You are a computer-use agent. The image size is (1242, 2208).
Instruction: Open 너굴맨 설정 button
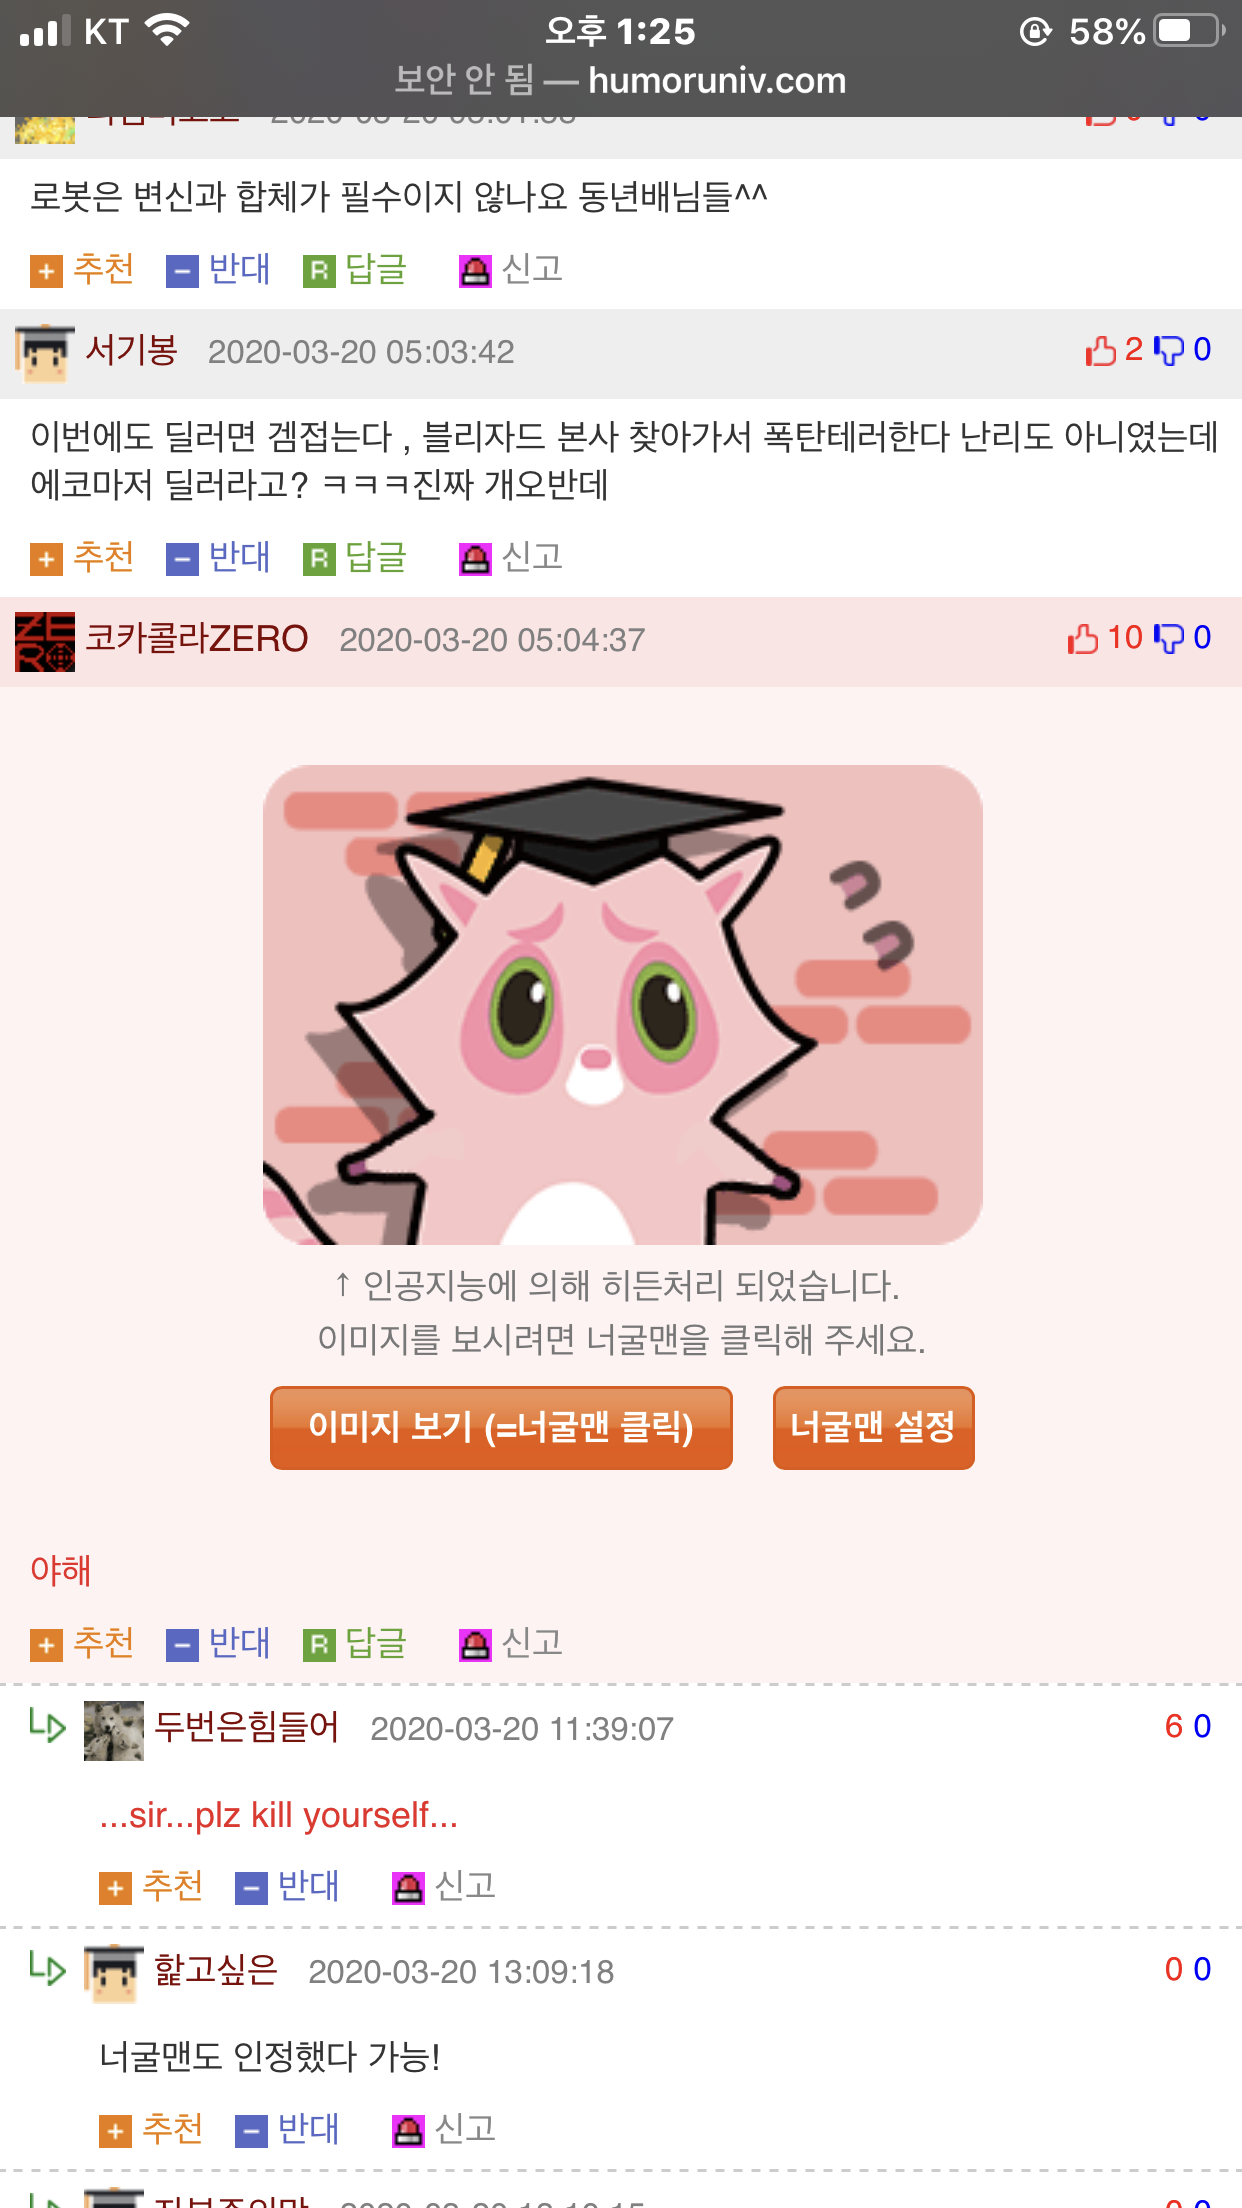(x=873, y=1428)
